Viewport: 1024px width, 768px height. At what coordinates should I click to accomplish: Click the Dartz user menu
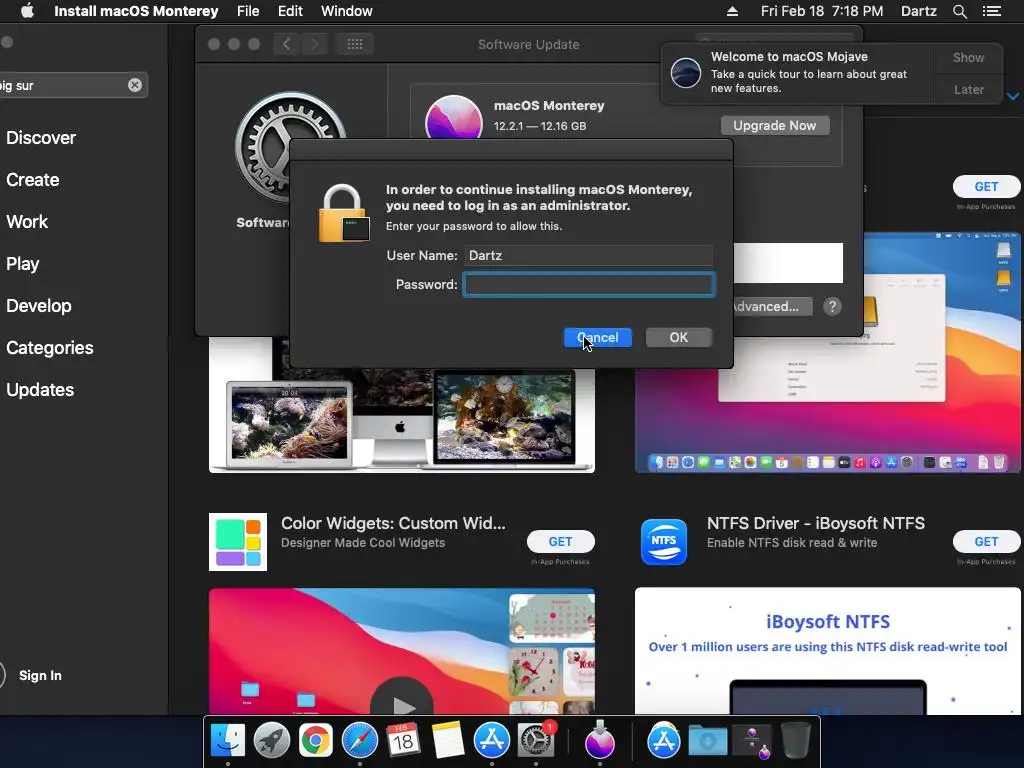tap(918, 11)
